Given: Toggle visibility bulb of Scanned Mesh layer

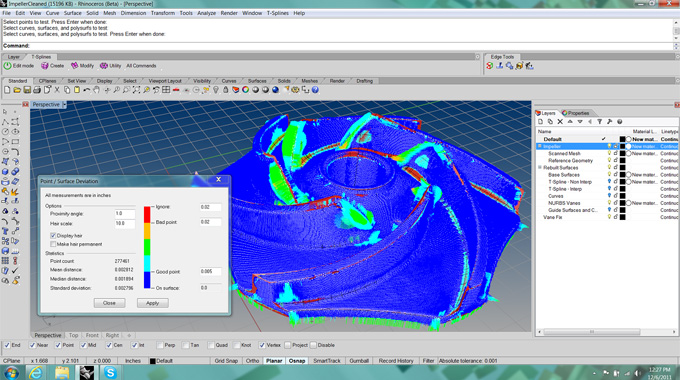Looking at the screenshot, I should pos(609,154).
